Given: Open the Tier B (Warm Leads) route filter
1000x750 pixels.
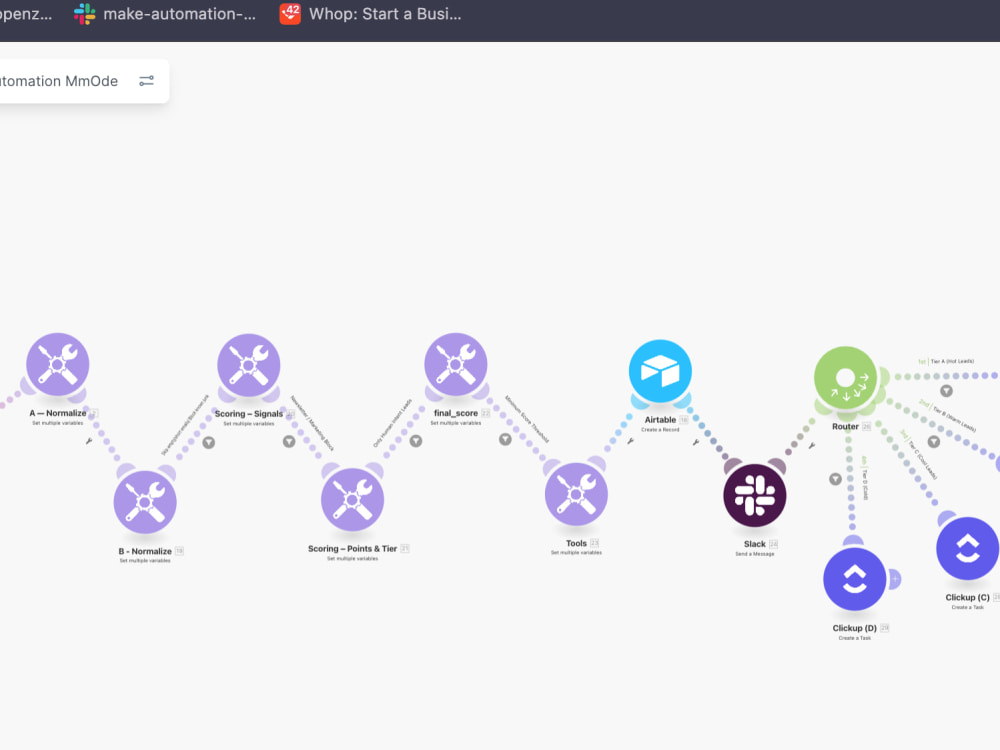Looking at the screenshot, I should pyautogui.click(x=934, y=441).
